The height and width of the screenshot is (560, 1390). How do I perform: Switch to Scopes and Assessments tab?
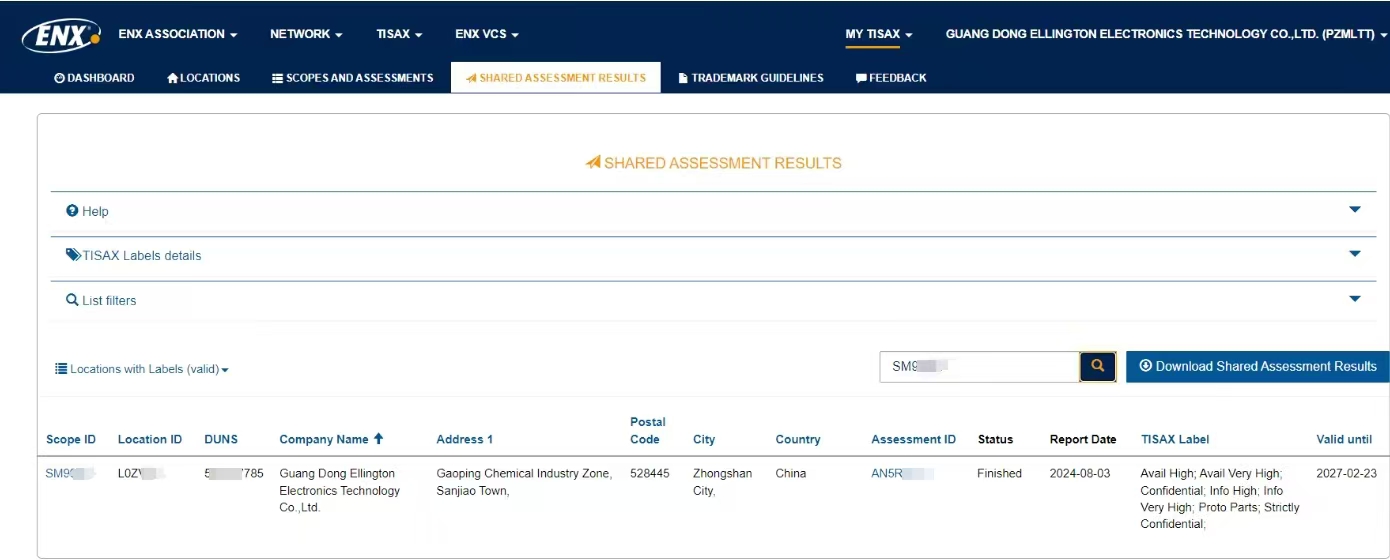click(x=353, y=78)
